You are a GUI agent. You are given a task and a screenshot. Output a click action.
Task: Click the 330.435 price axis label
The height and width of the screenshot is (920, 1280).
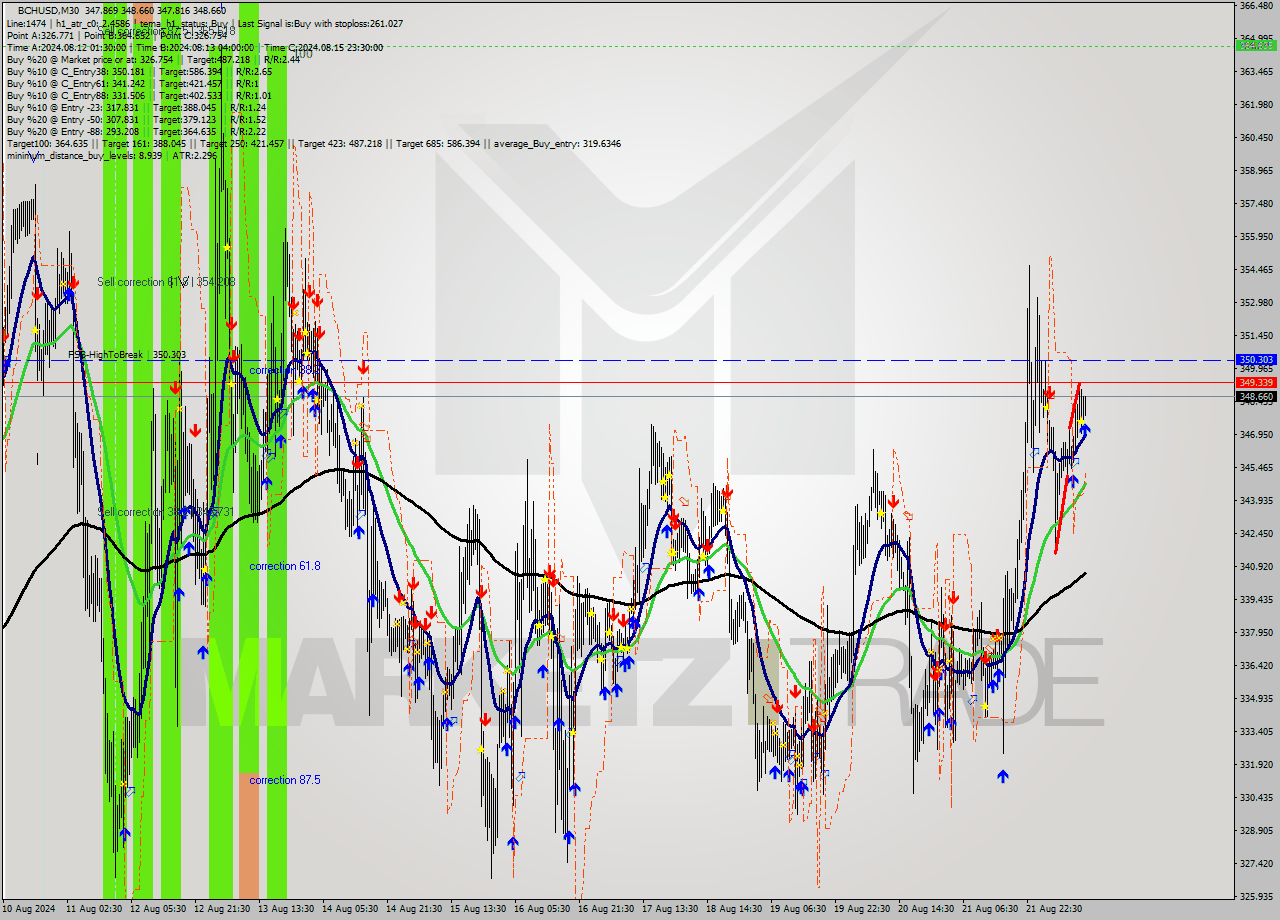coord(1255,797)
